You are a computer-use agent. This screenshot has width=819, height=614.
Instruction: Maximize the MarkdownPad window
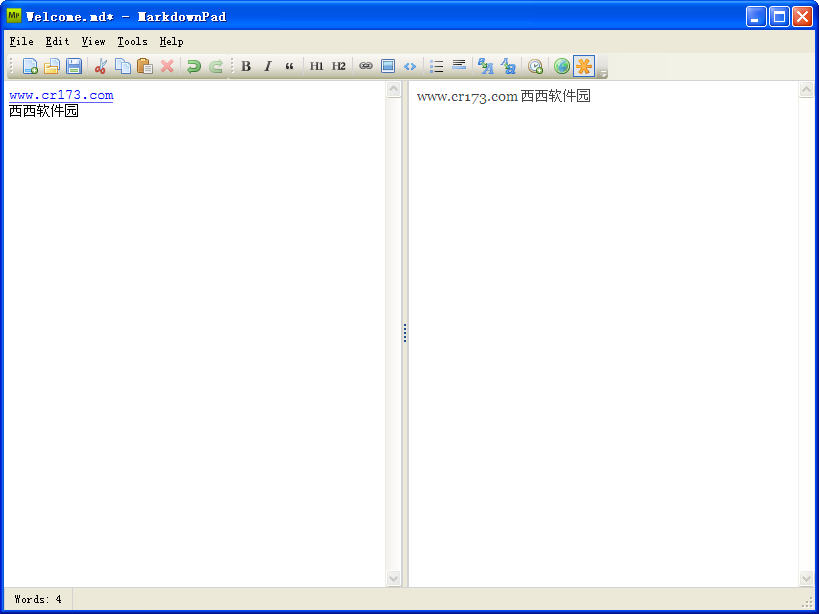[779, 17]
